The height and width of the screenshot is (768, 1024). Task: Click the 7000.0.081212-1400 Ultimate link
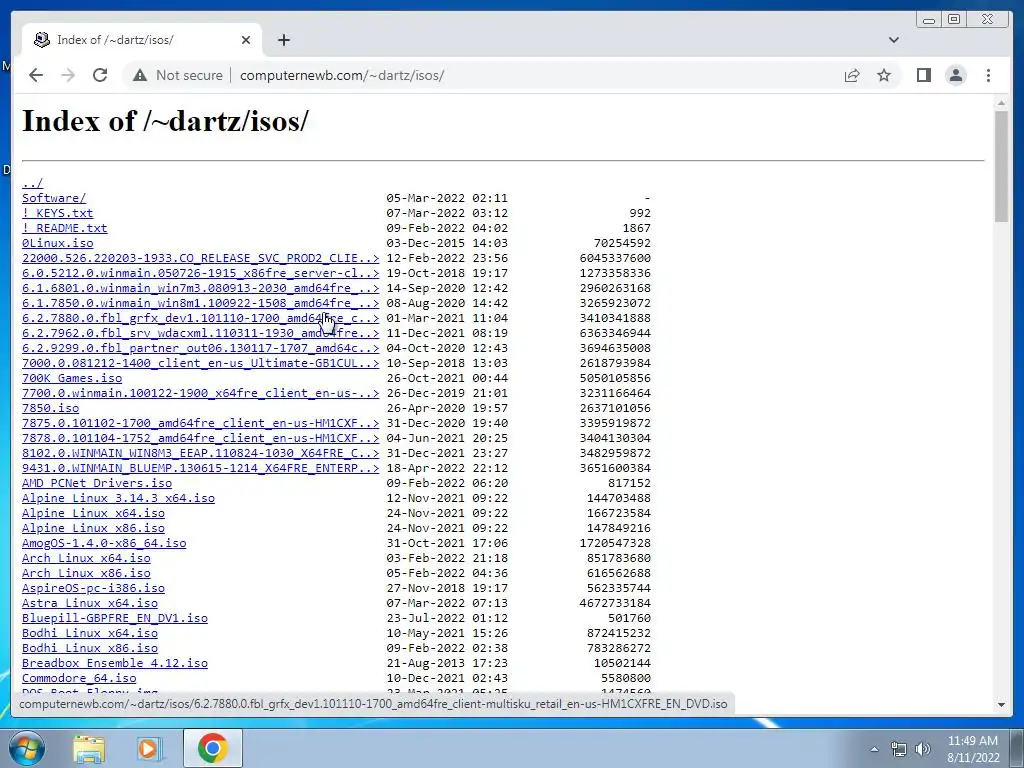(x=200, y=363)
